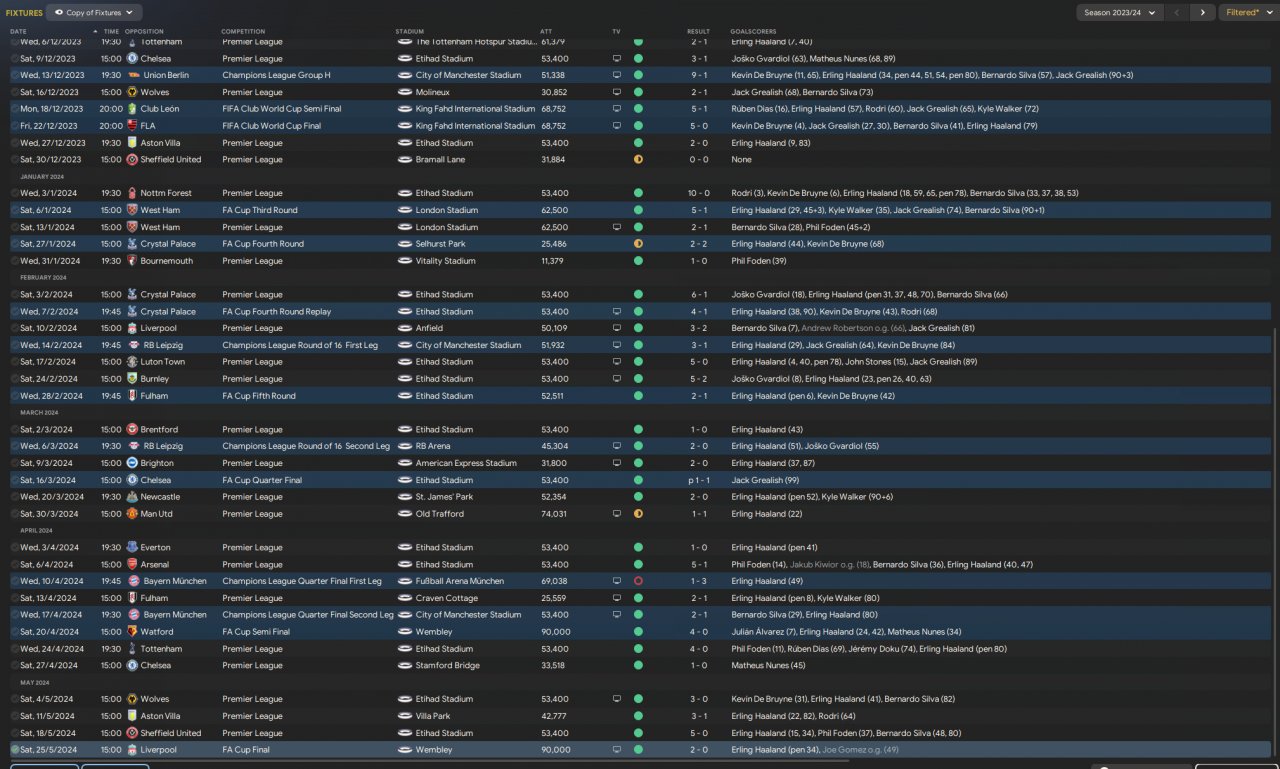Tick the selector on the Union Berlin 13/12/2023 row
The image size is (1280, 769).
coord(15,75)
